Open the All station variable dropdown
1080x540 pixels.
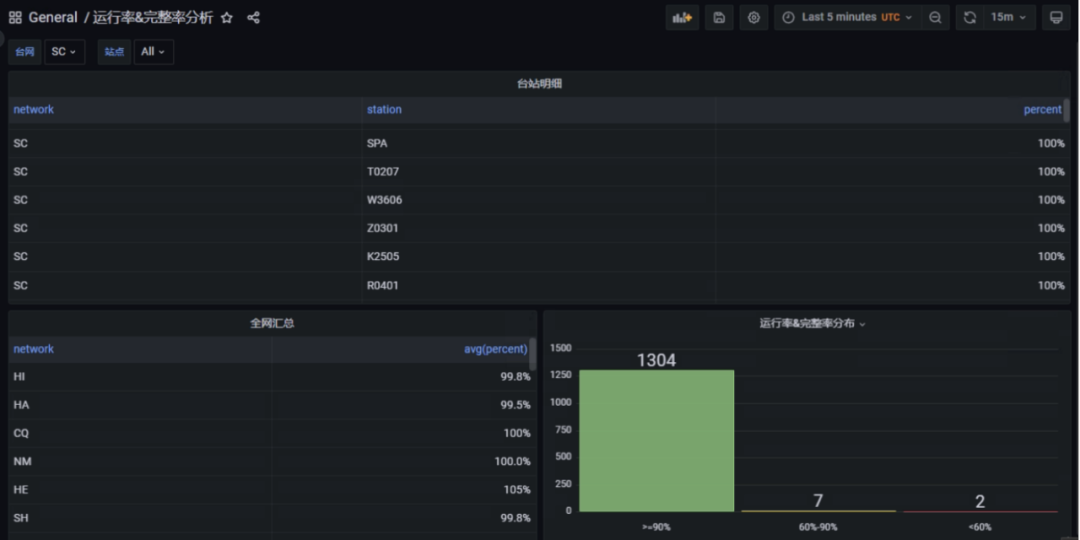tap(154, 52)
